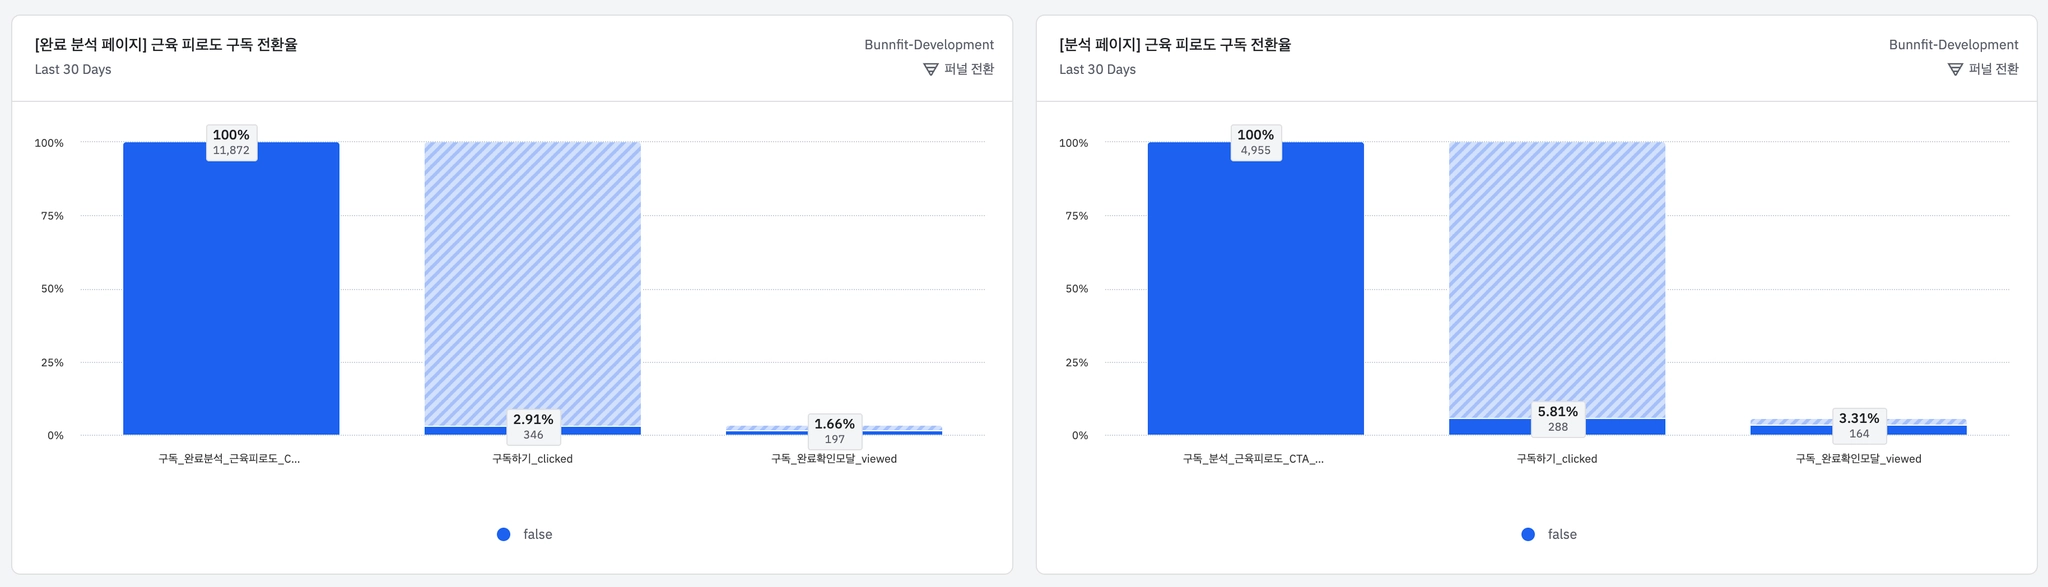2048x587 pixels.
Task: Click the funnel icon in the 완료 분석 페이지 card
Action: click(930, 69)
